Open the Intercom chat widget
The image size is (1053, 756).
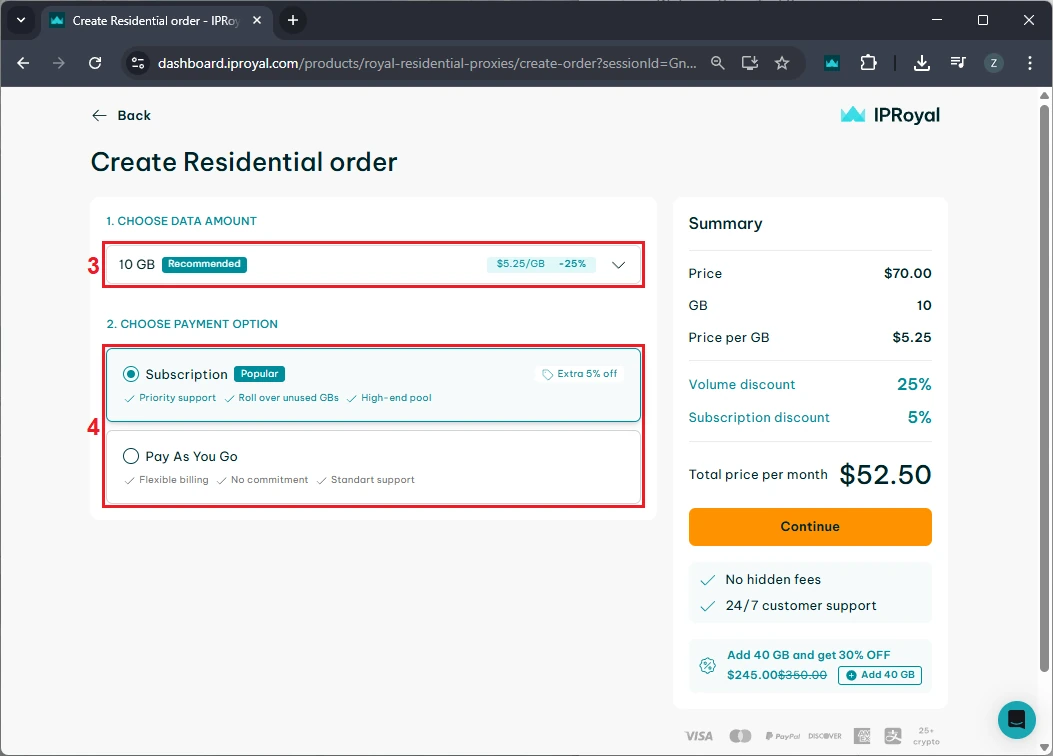click(1016, 719)
